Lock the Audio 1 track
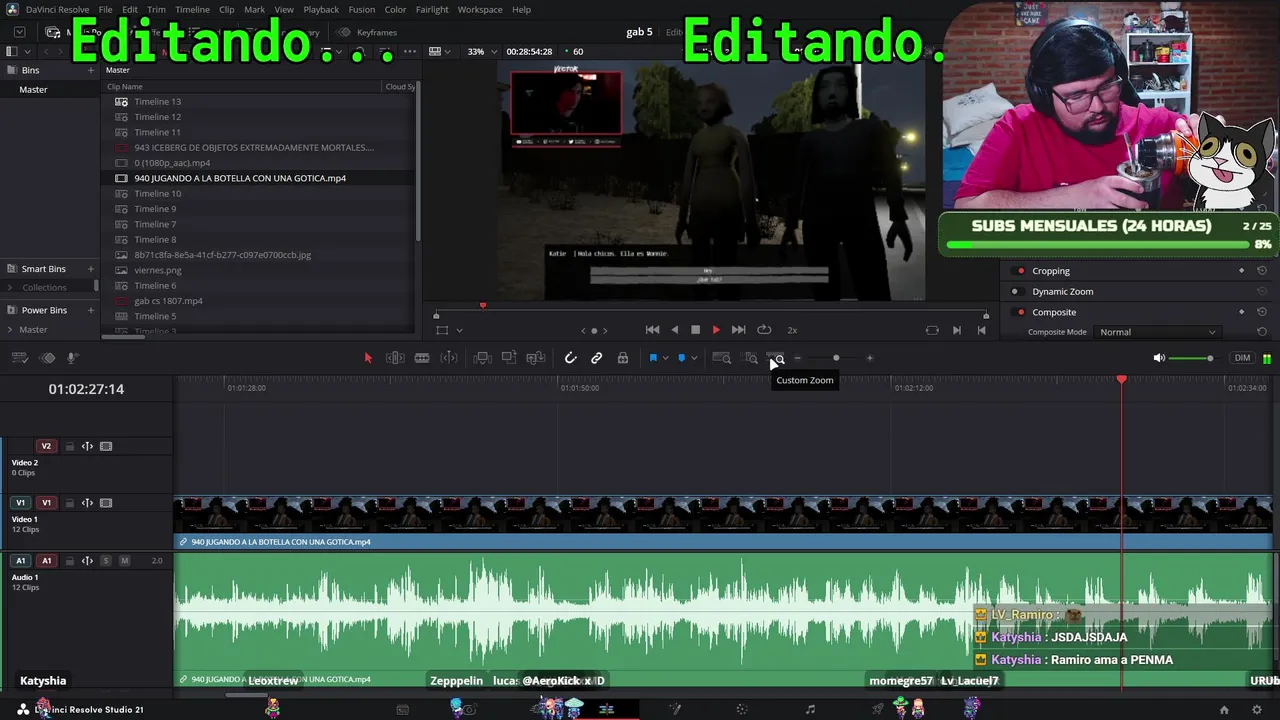1280x720 pixels. tap(69, 561)
